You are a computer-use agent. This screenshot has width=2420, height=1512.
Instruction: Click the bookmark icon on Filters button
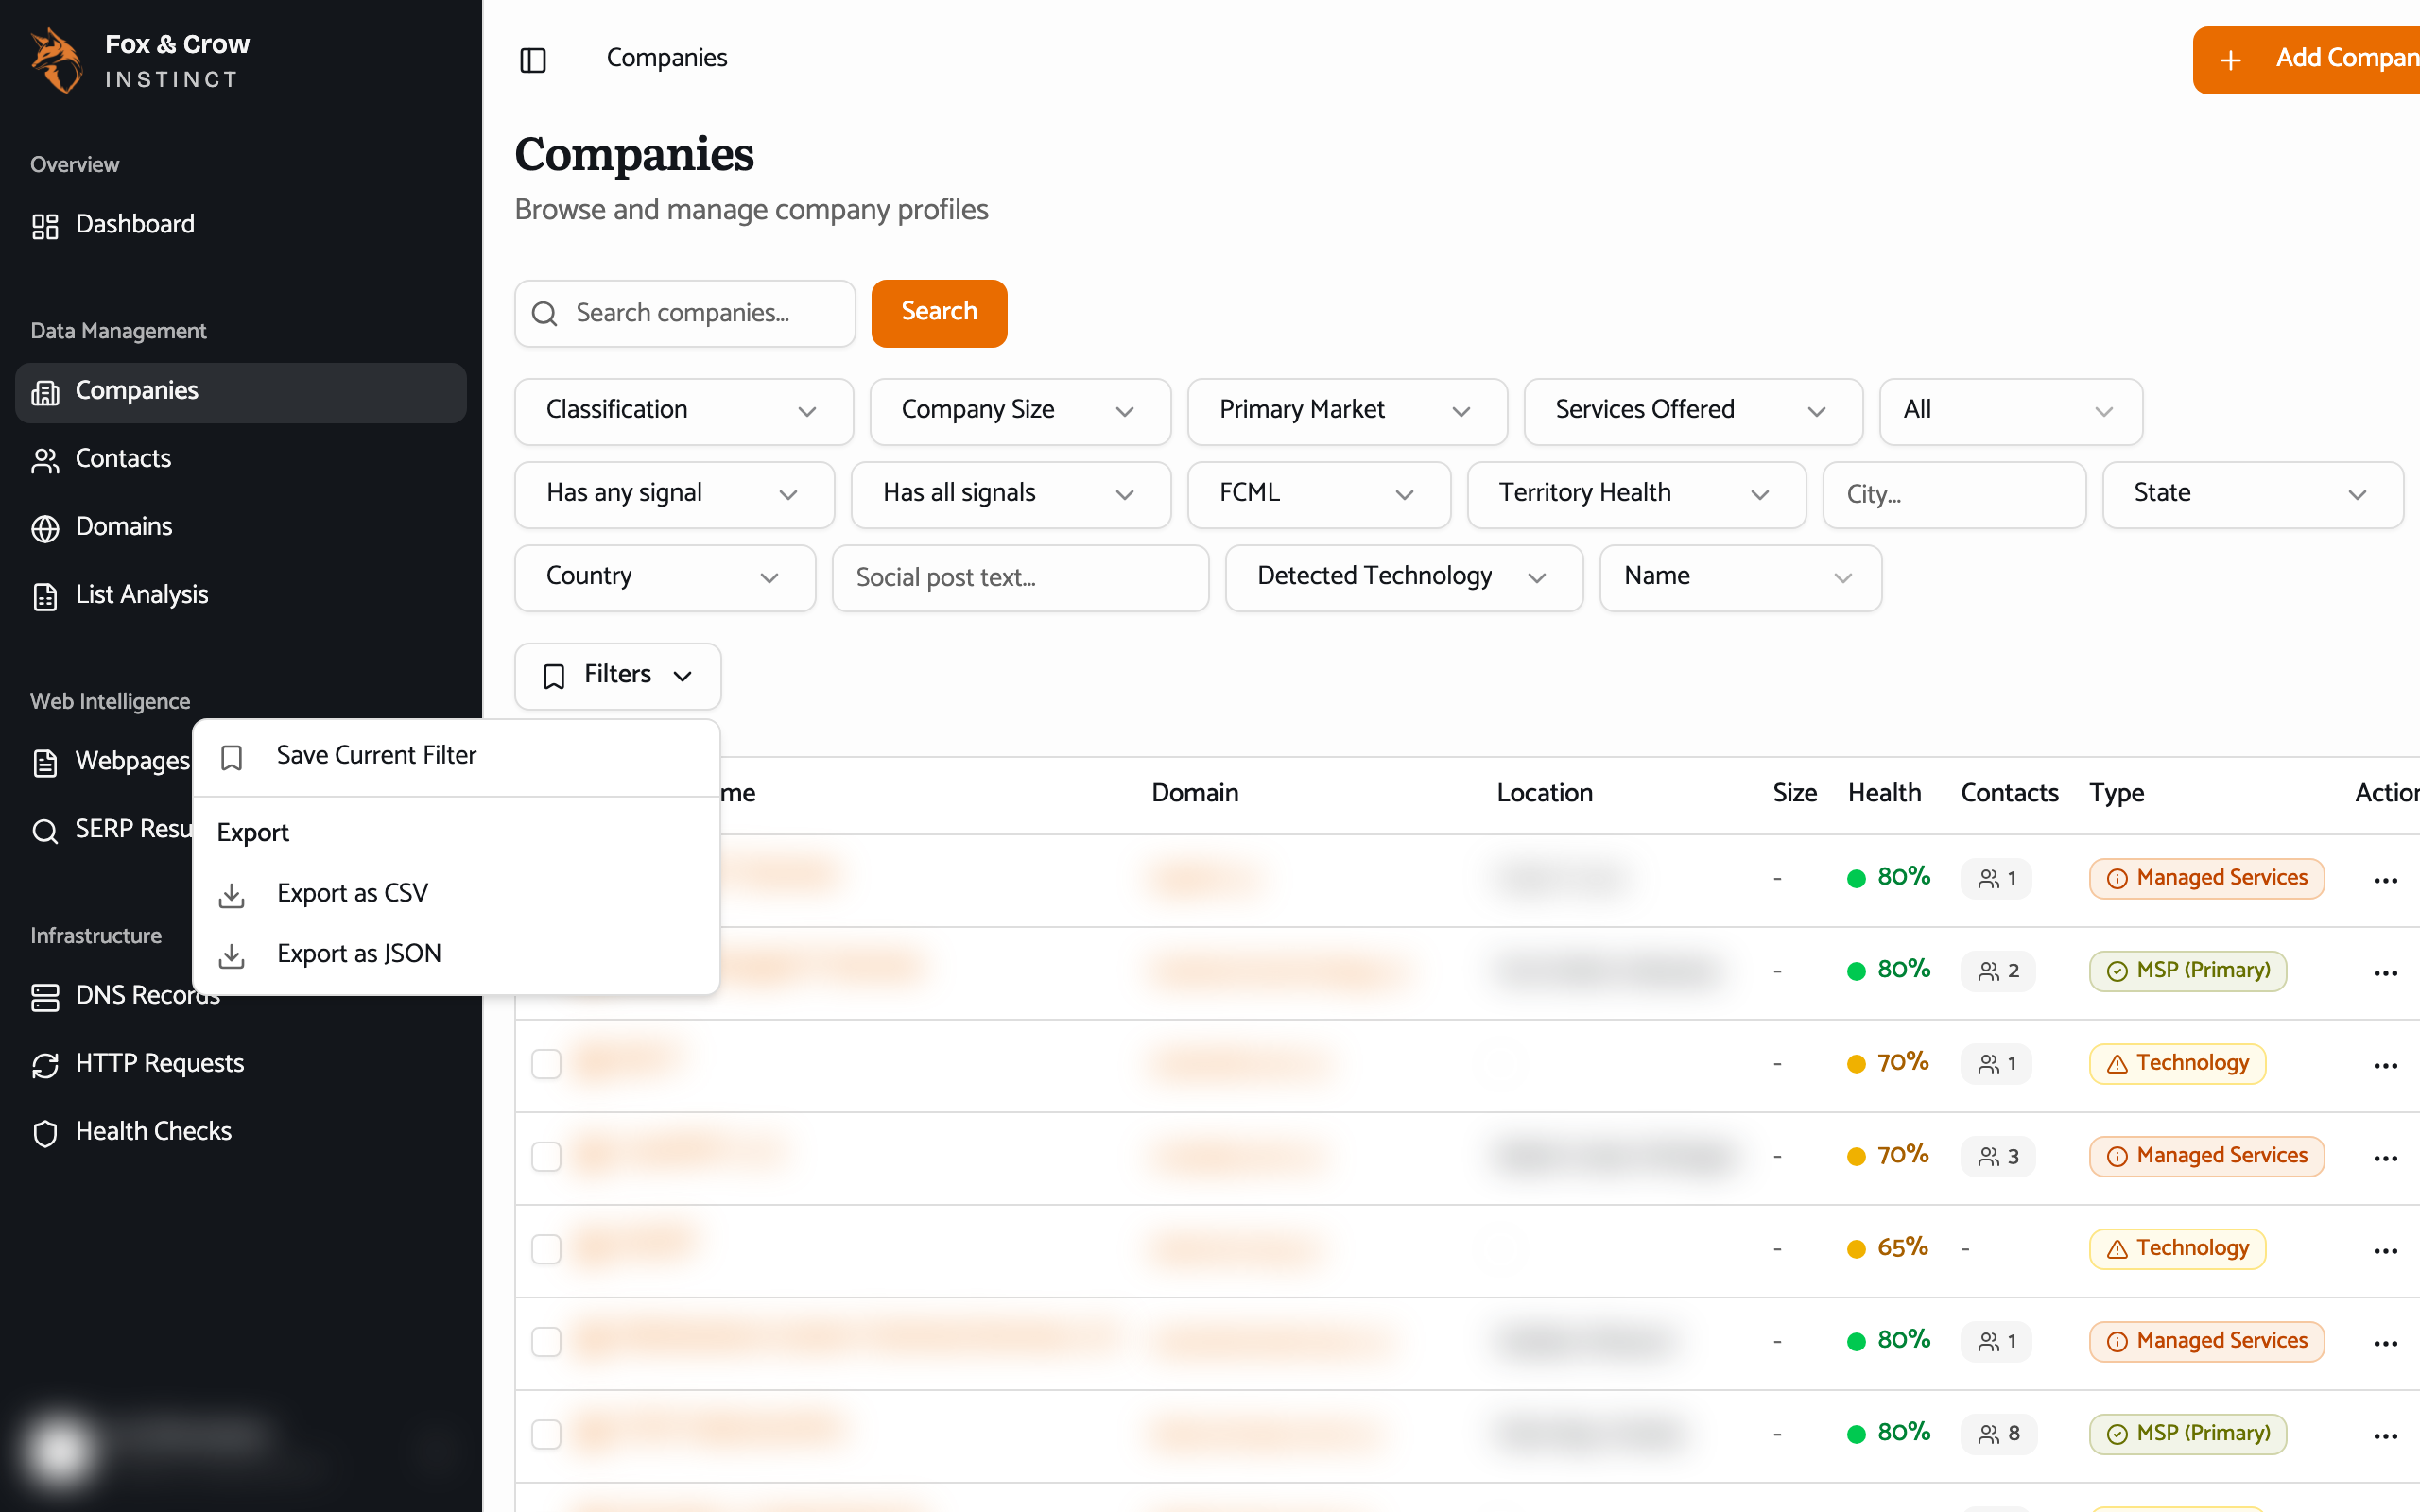[553, 676]
